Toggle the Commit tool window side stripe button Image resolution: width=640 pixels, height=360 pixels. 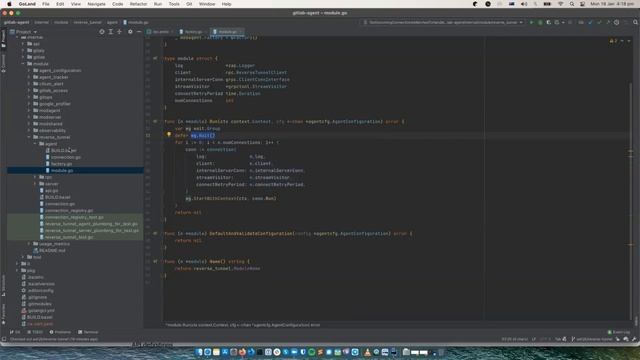3,63
